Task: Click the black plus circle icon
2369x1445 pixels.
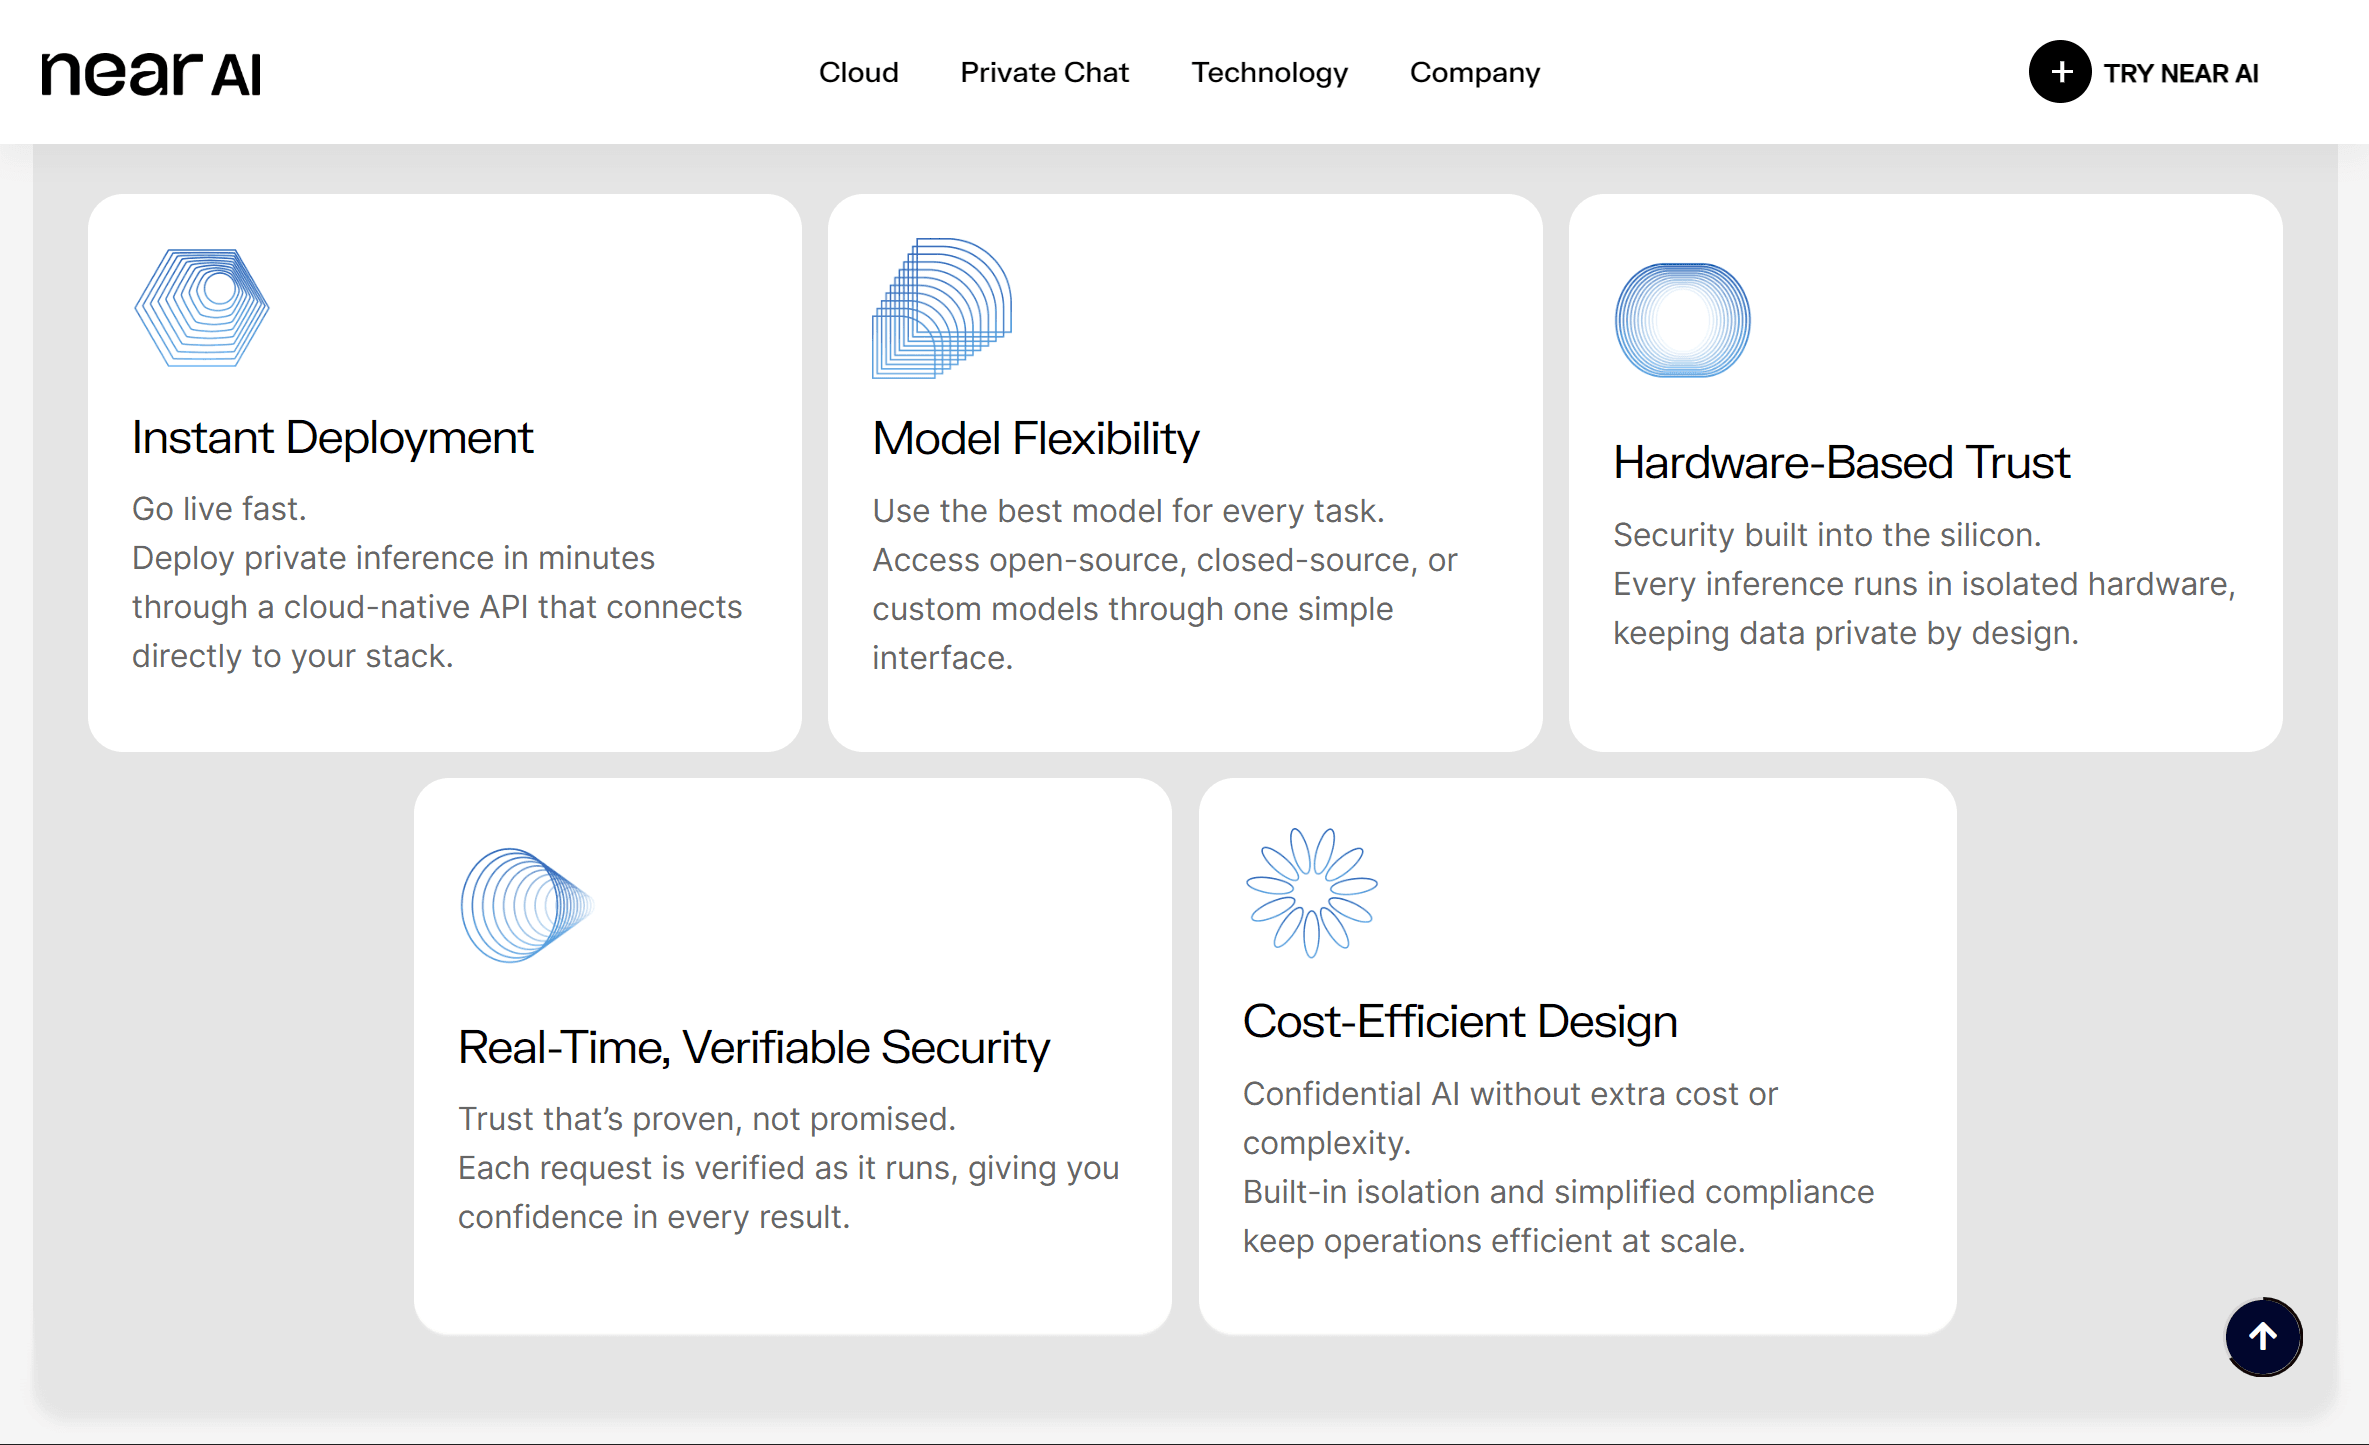Action: (x=2059, y=72)
